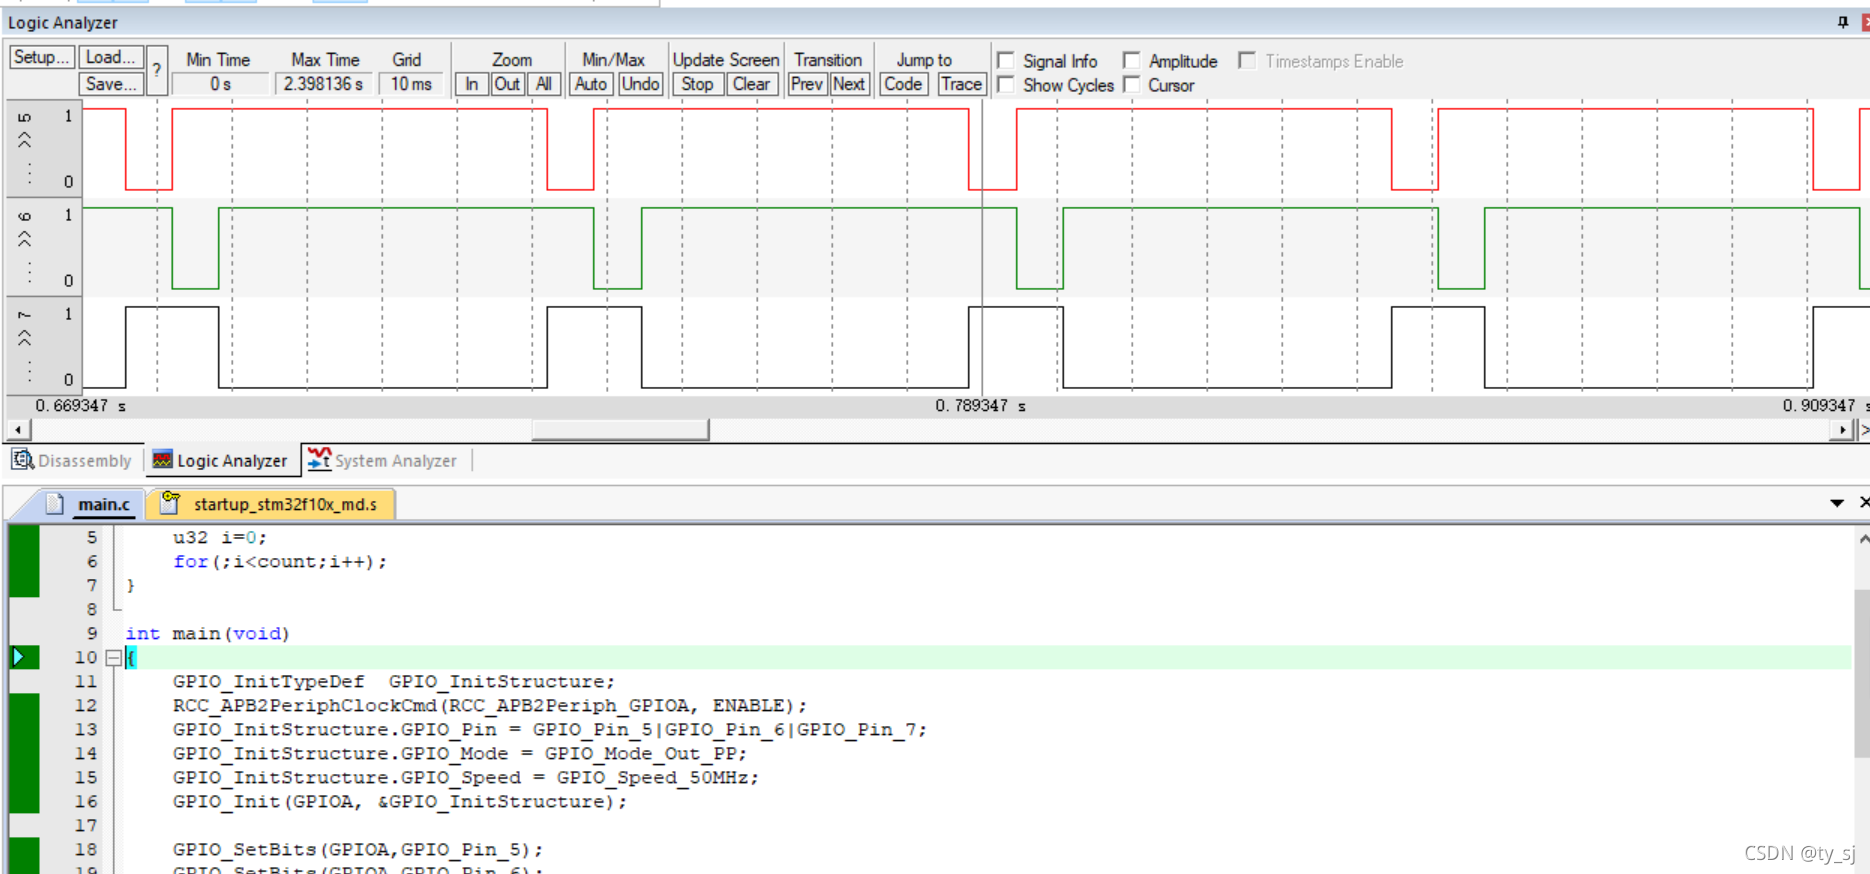
Task: Clear the logic analyzer screen
Action: click(x=751, y=84)
